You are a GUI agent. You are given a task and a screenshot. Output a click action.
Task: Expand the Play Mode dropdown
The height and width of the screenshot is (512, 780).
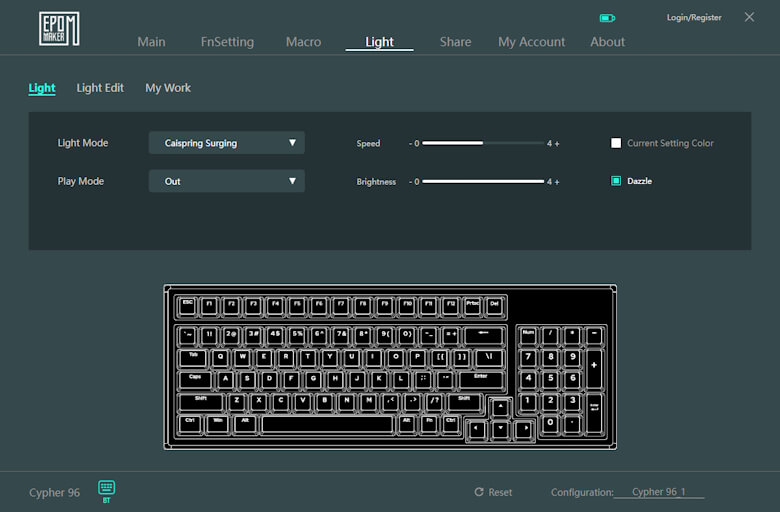coord(227,181)
